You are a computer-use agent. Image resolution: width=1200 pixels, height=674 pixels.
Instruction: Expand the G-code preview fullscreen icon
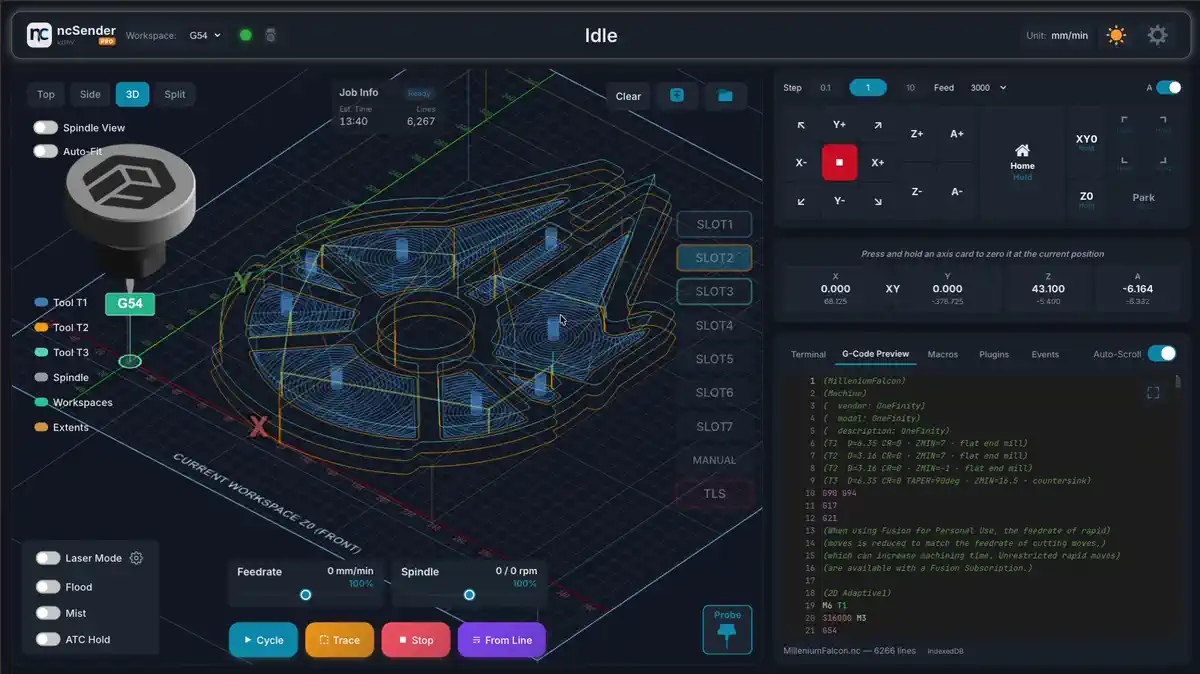point(1153,393)
